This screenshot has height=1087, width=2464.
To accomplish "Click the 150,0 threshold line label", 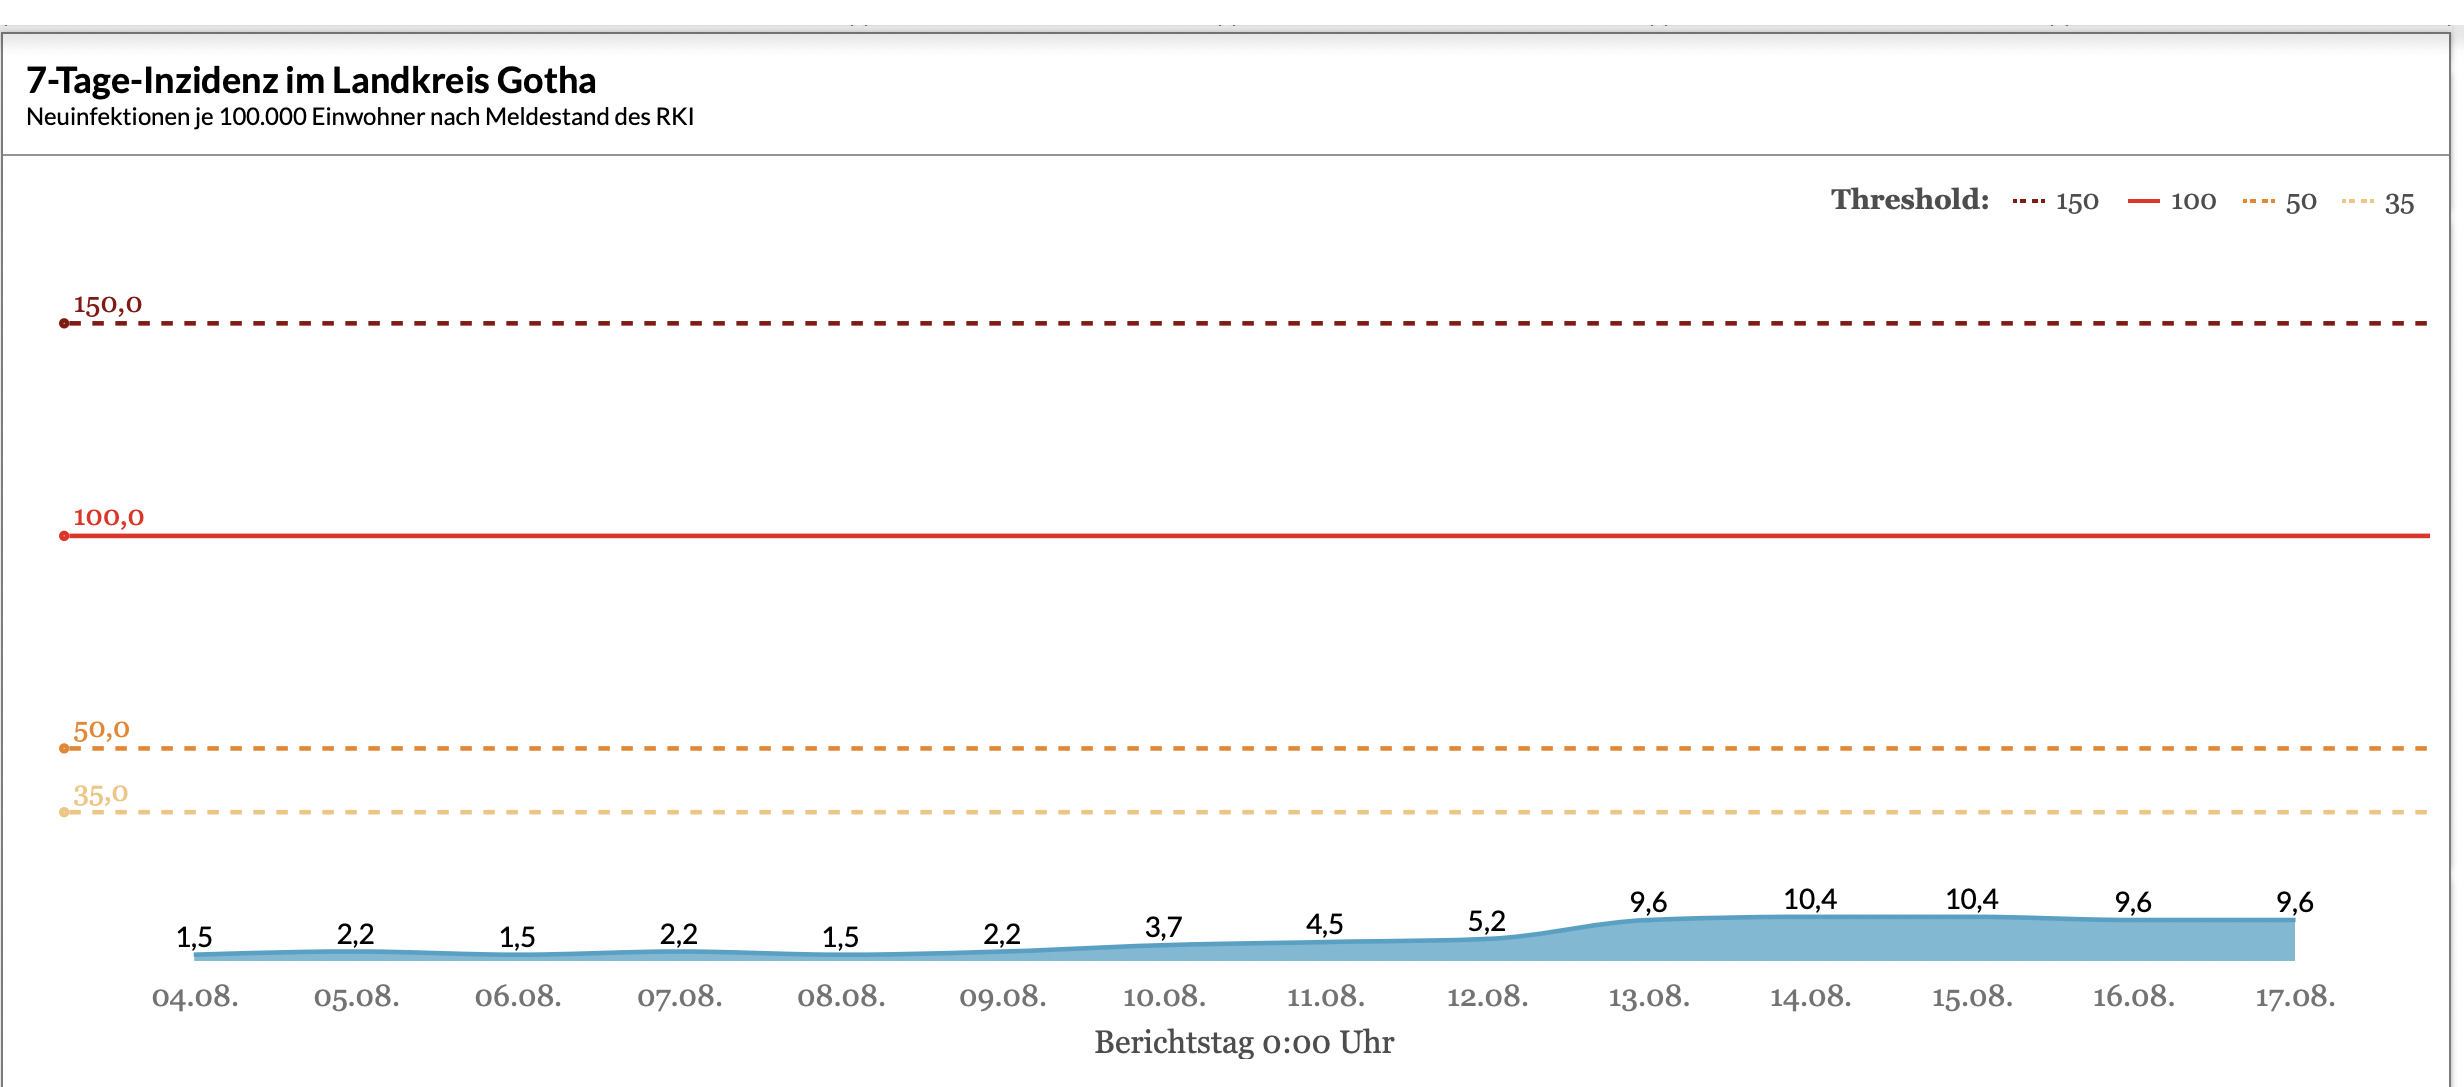I will pos(108,304).
